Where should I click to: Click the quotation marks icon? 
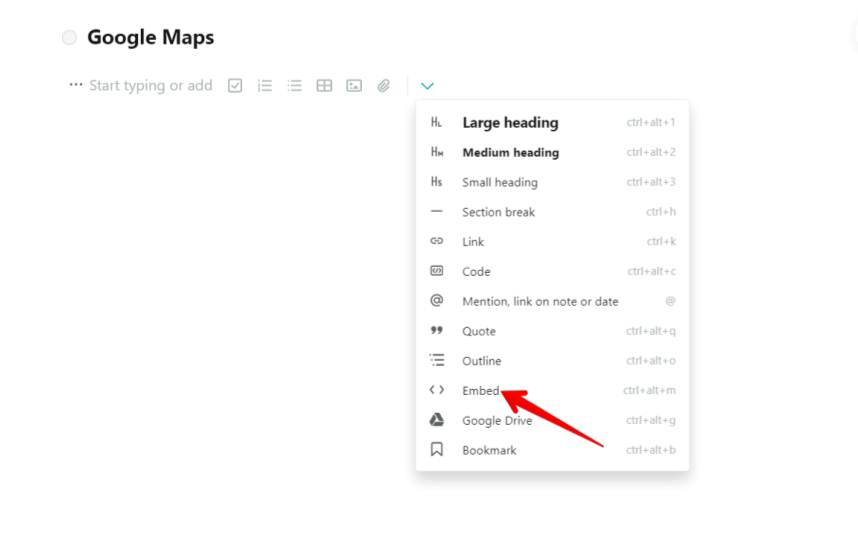click(436, 330)
